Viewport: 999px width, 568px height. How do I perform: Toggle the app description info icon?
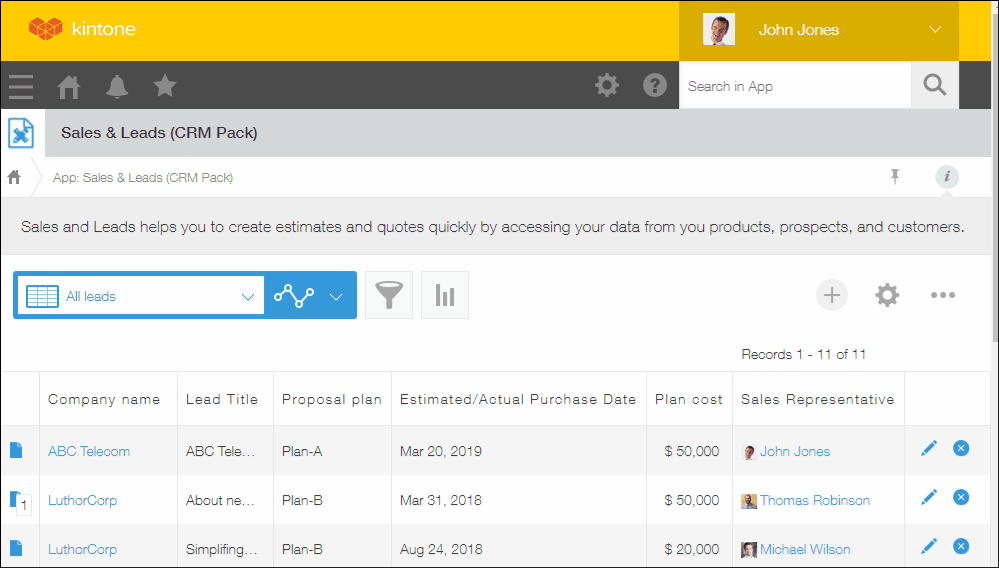click(x=946, y=177)
